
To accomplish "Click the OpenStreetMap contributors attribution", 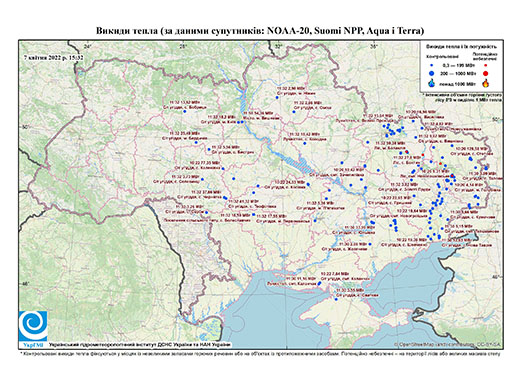I will pyautogui.click(x=447, y=344).
